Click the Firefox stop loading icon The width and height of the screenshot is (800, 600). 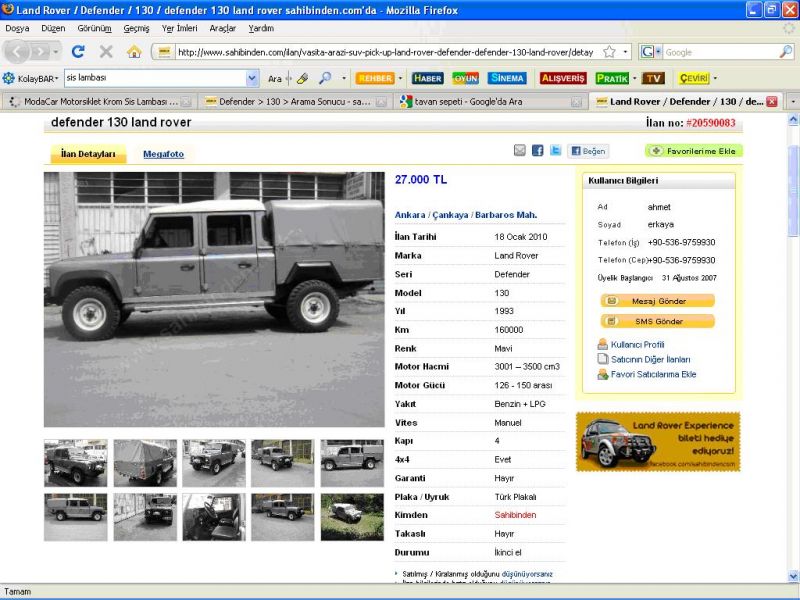(106, 51)
